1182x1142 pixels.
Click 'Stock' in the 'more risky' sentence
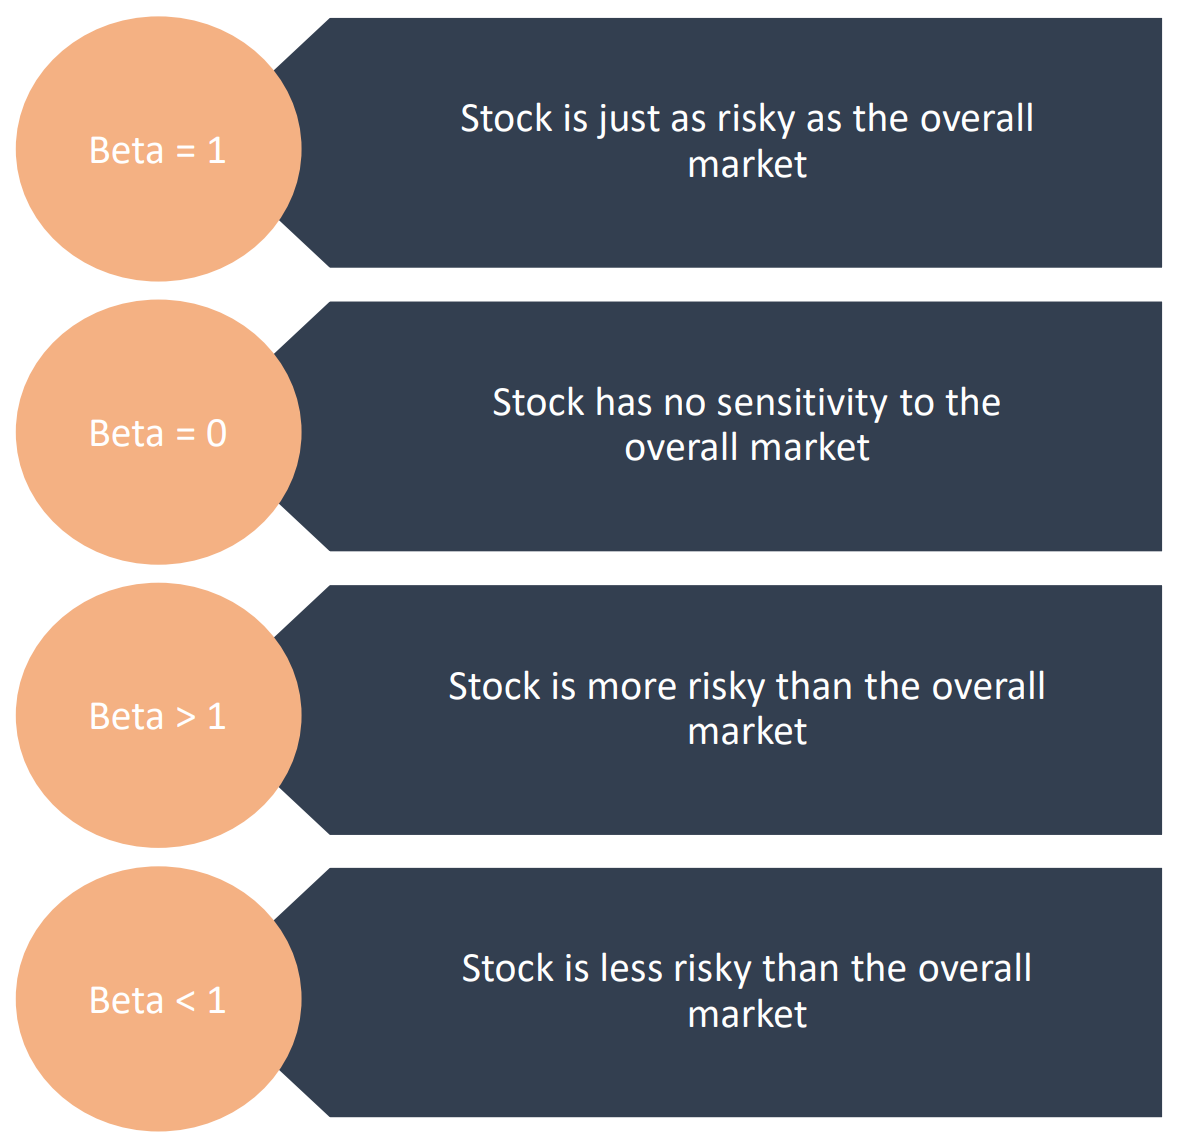pyautogui.click(x=494, y=686)
